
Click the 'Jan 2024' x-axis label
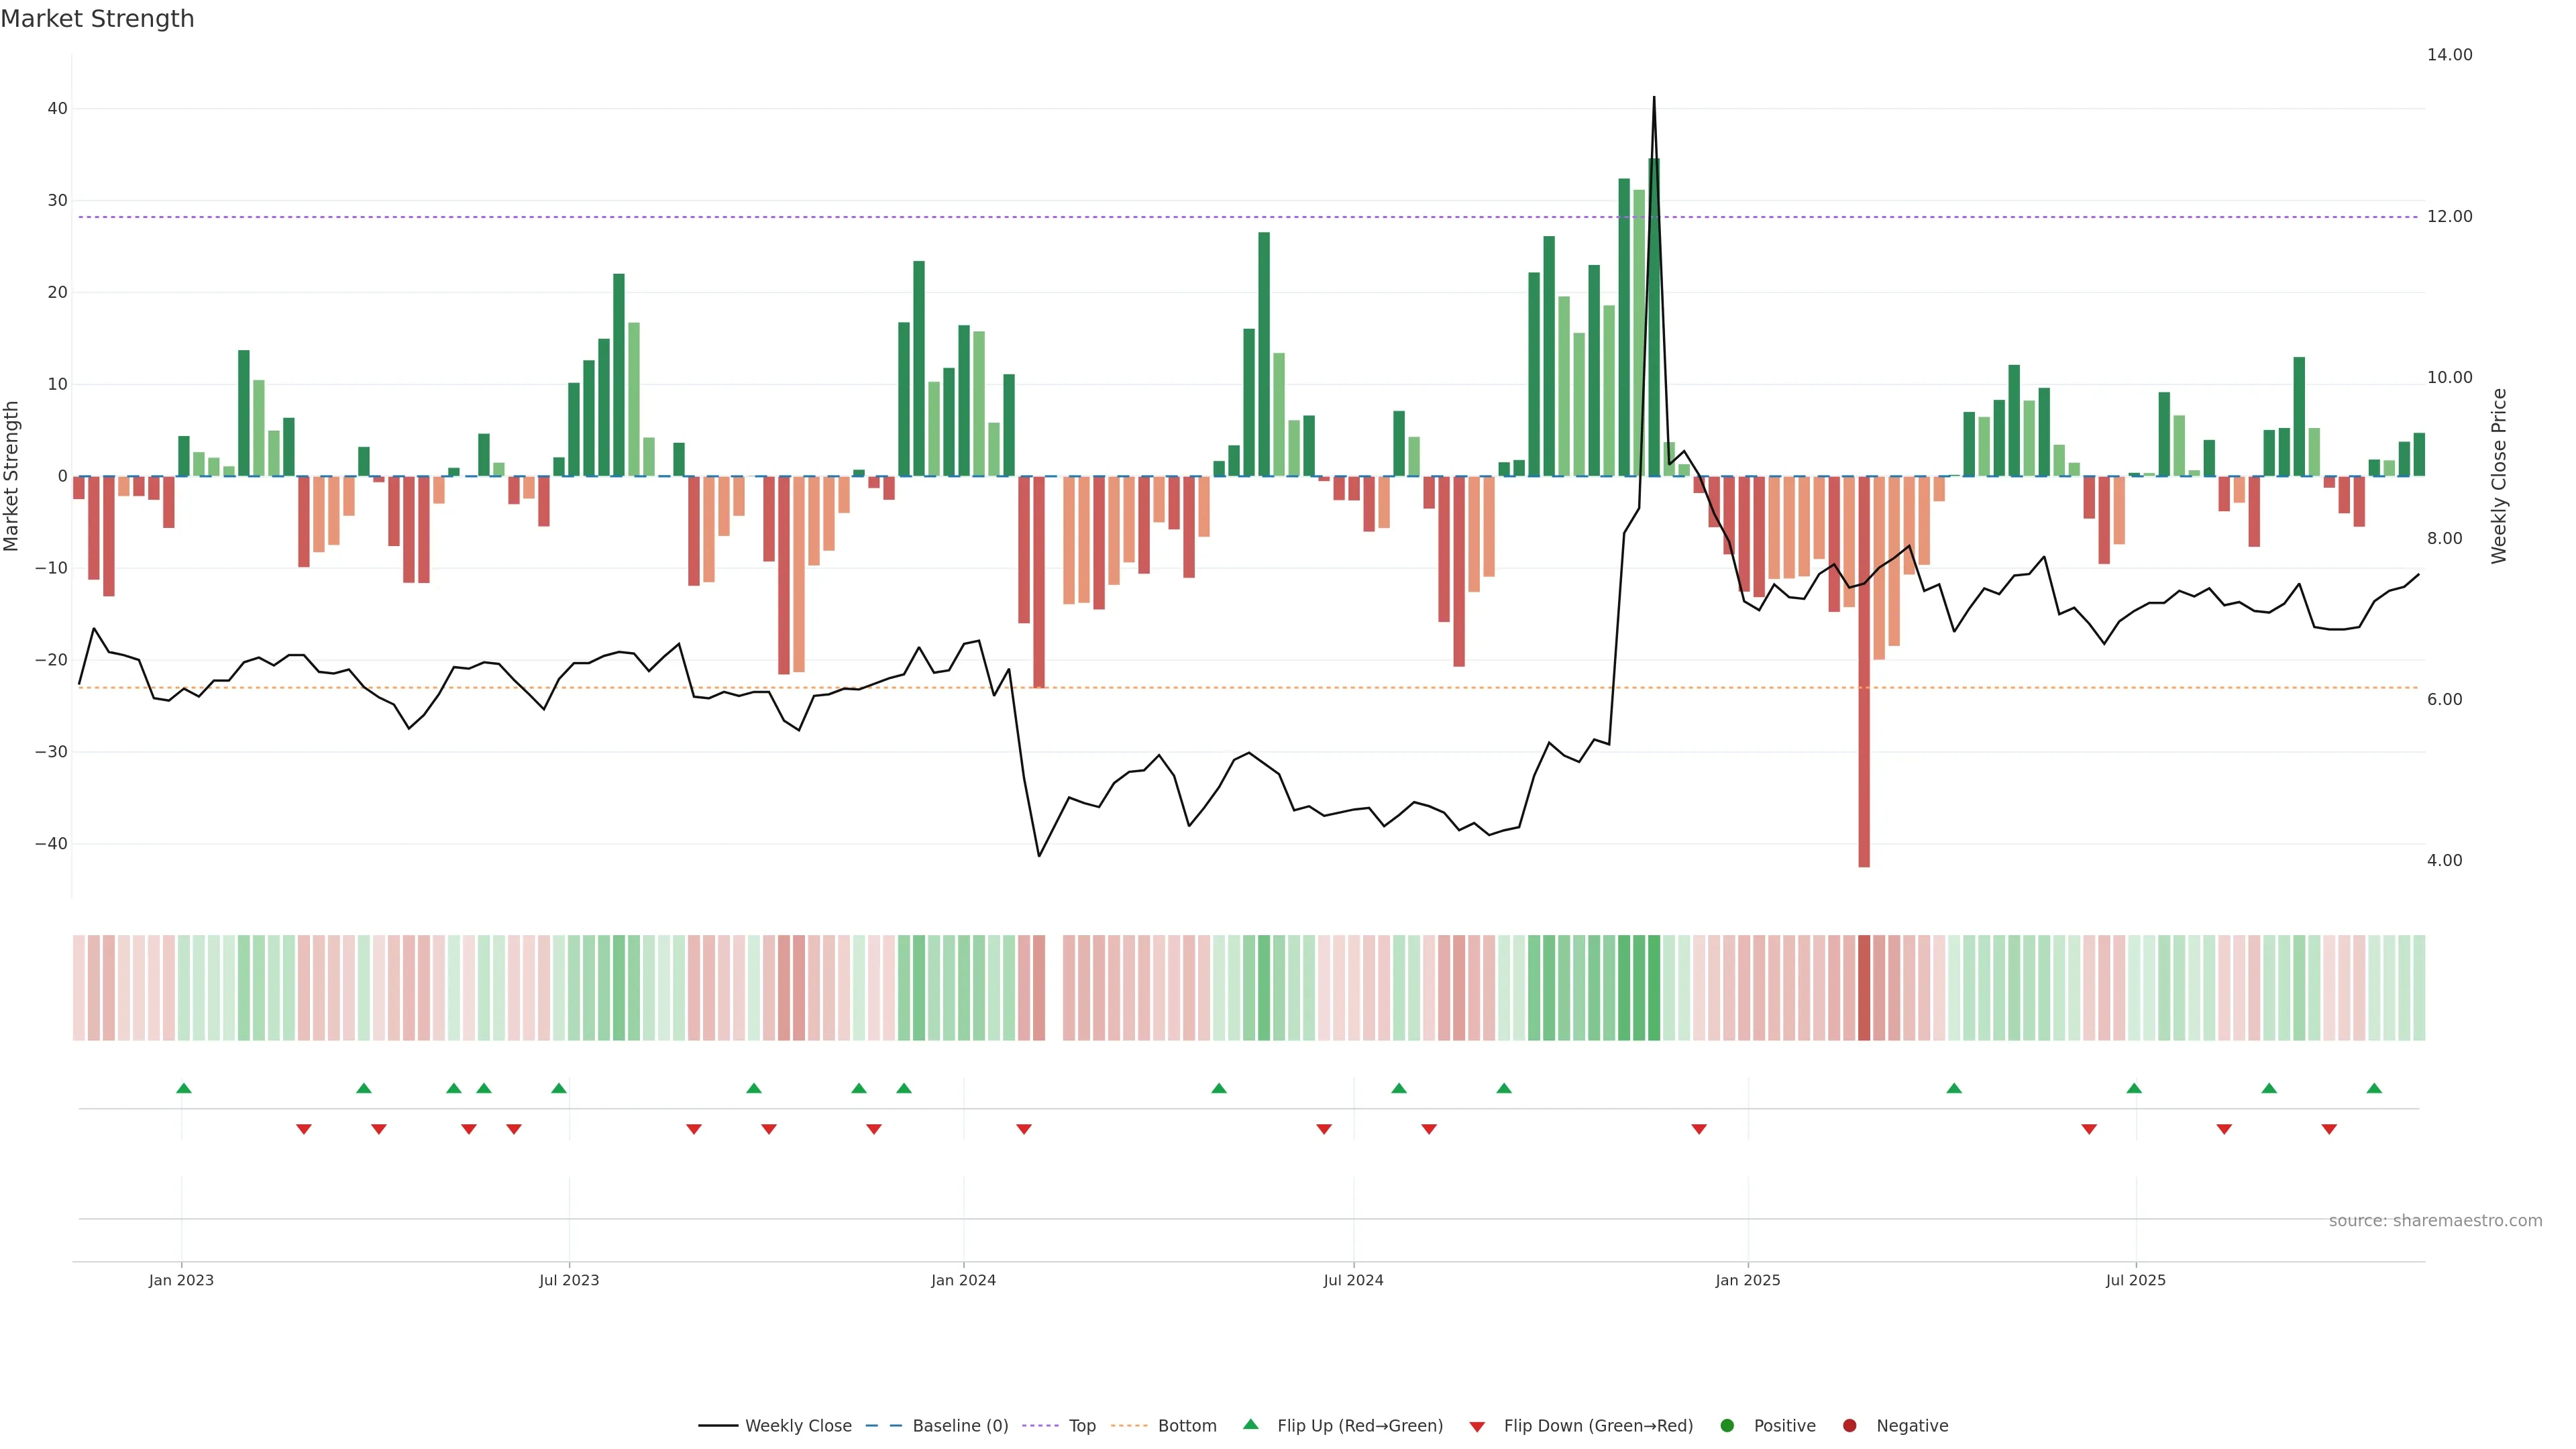[x=963, y=1280]
